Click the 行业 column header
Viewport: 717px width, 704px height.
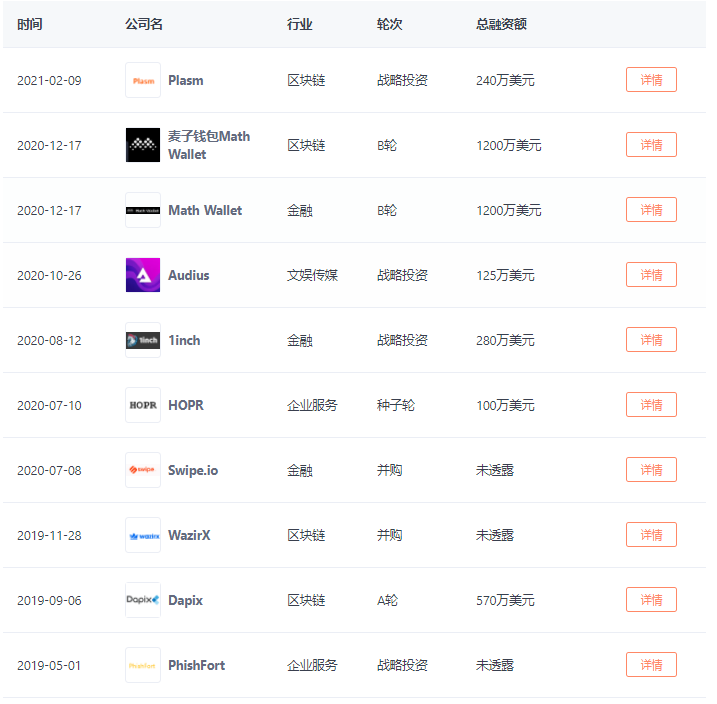pyautogui.click(x=300, y=24)
